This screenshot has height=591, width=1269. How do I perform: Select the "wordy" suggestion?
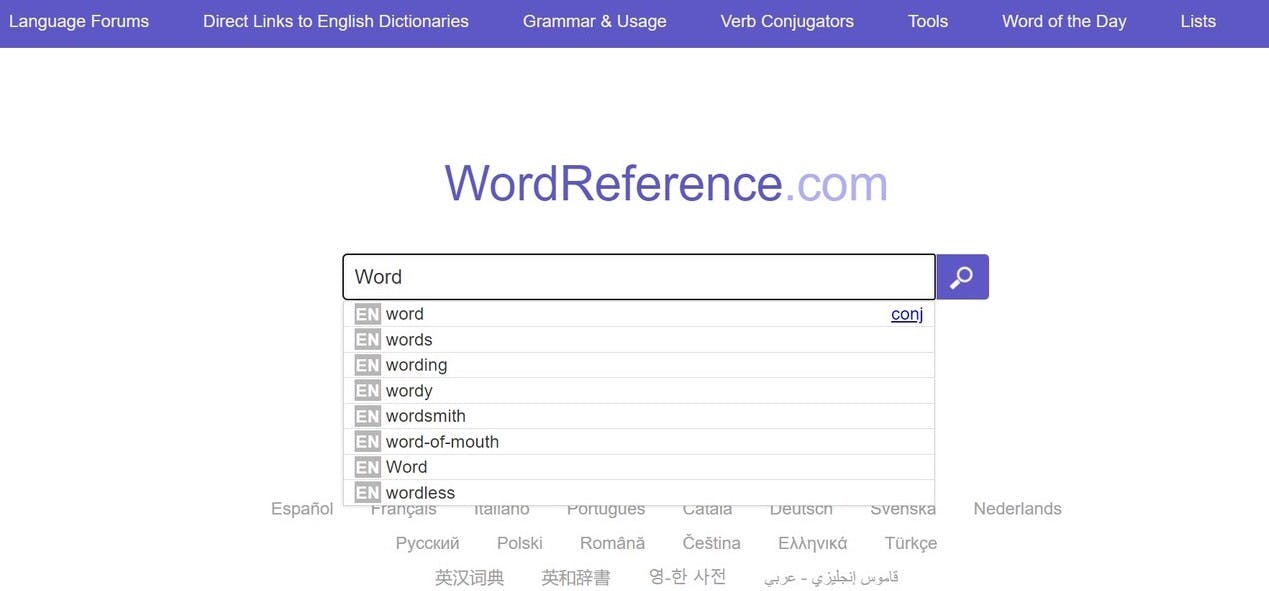[x=639, y=391]
